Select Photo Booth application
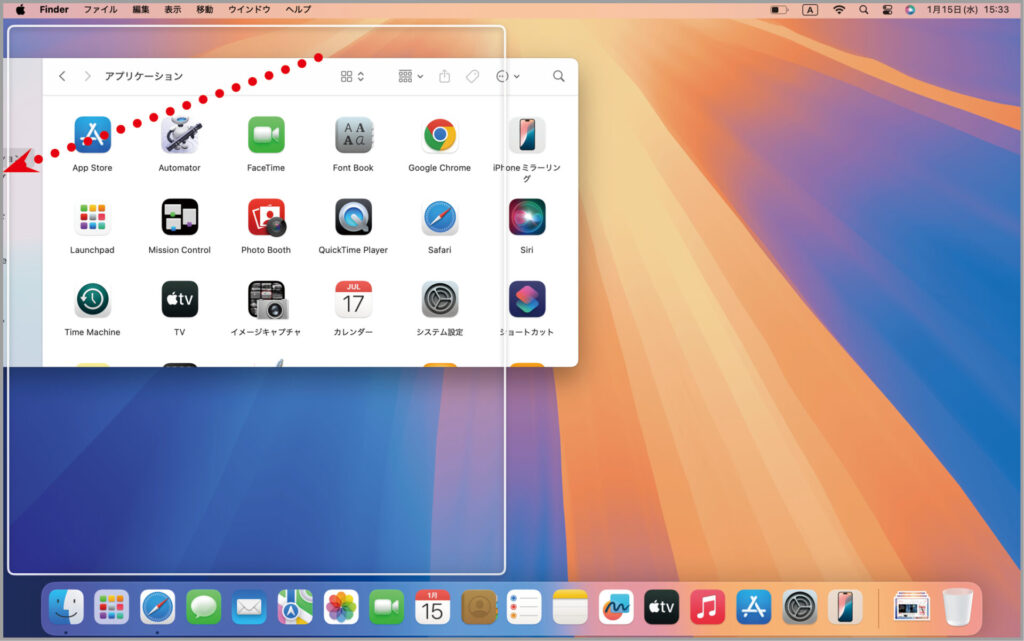Screen dimensions: 1024x641 266,217
